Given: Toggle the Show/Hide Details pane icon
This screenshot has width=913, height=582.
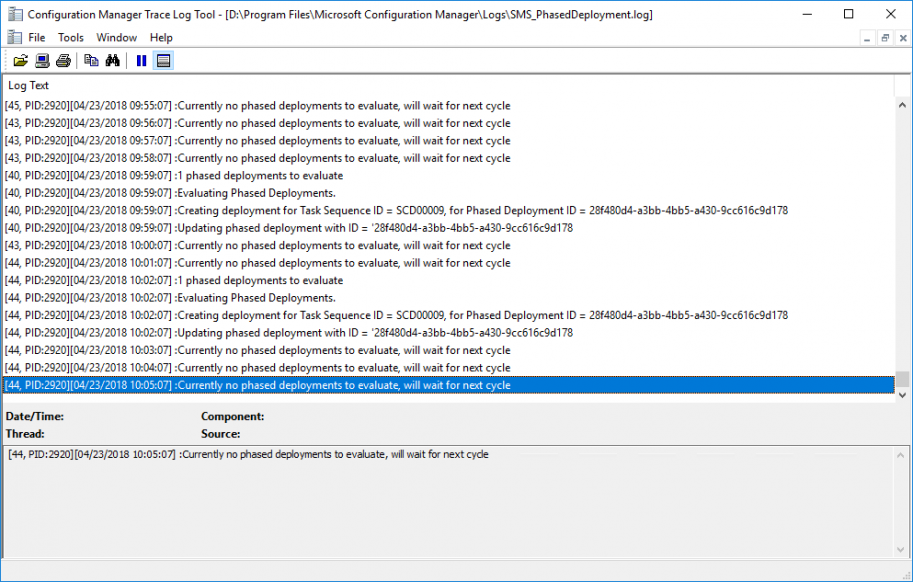Looking at the screenshot, I should point(163,61).
